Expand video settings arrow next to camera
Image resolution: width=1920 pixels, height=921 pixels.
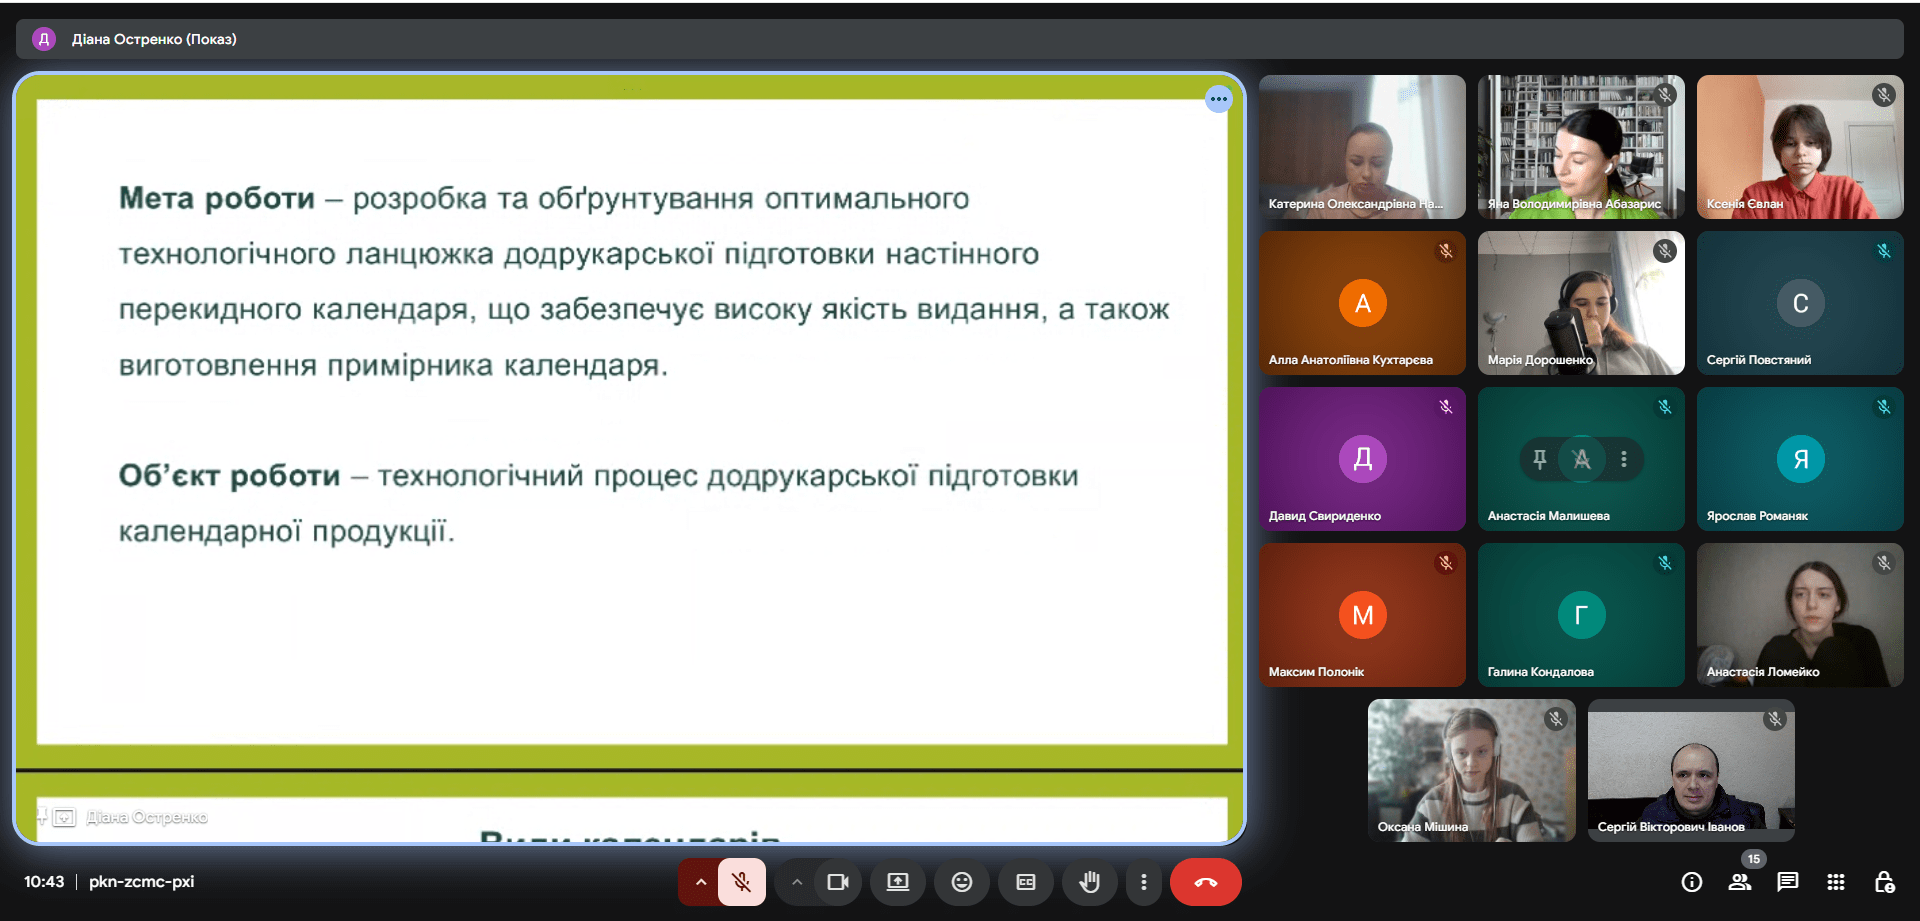(797, 882)
